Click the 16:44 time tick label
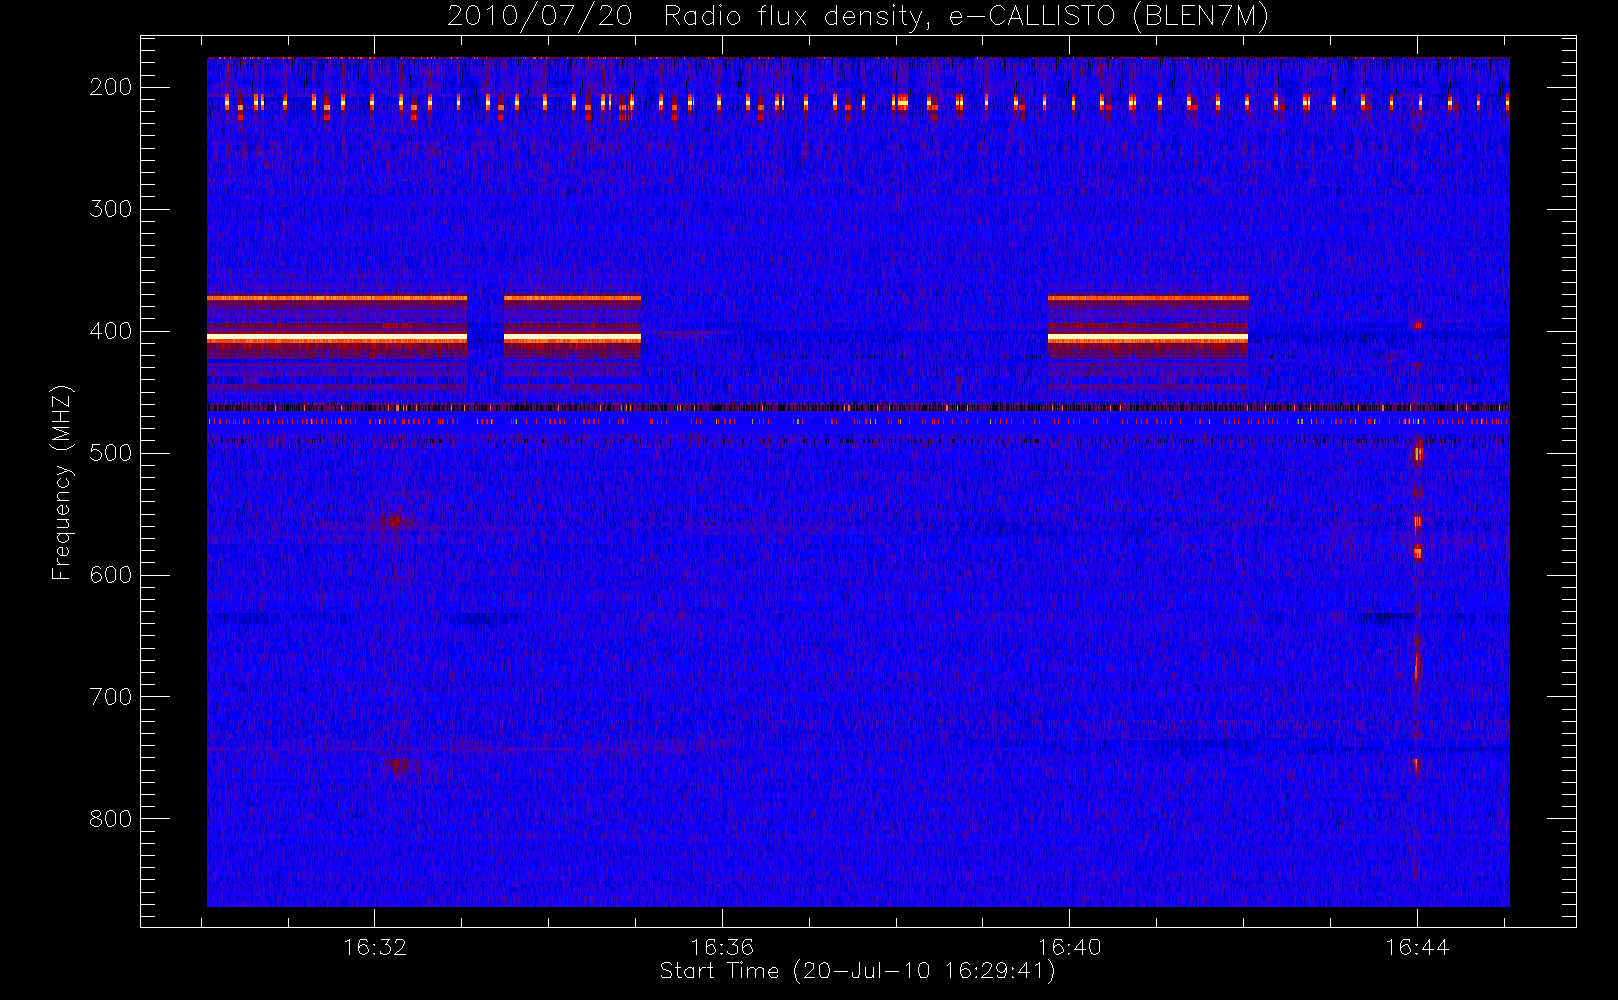This screenshot has width=1618, height=1000. [x=1417, y=947]
